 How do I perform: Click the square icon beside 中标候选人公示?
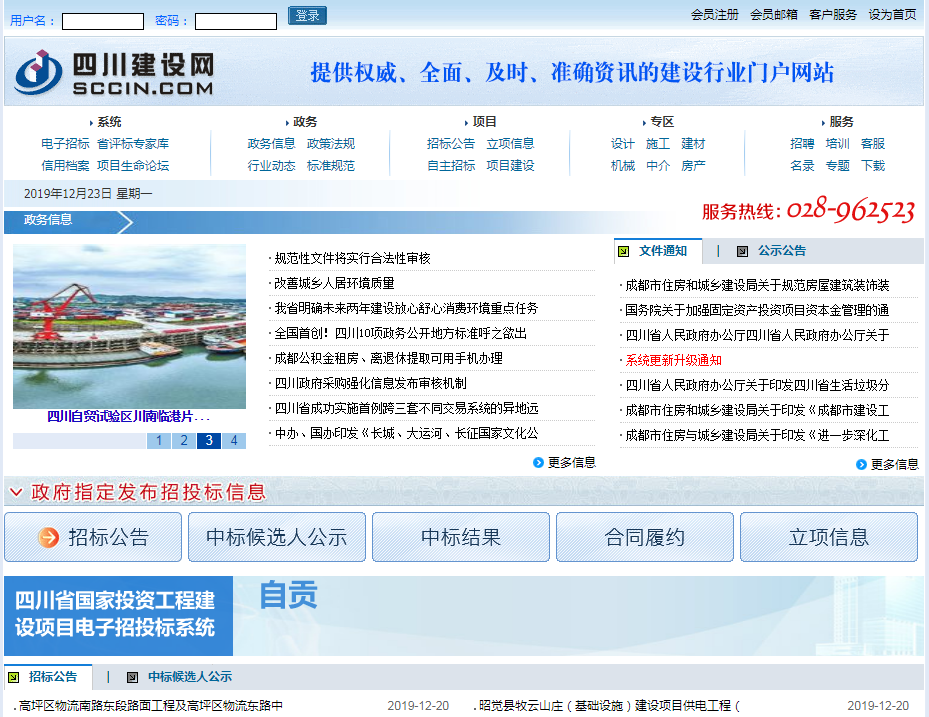point(130,676)
